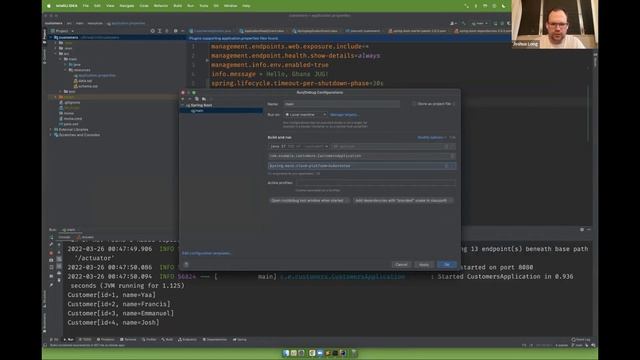Image resolution: width=640 pixels, height=360 pixels.
Task: Copy the selected run configuration
Action: [x=196, y=99]
